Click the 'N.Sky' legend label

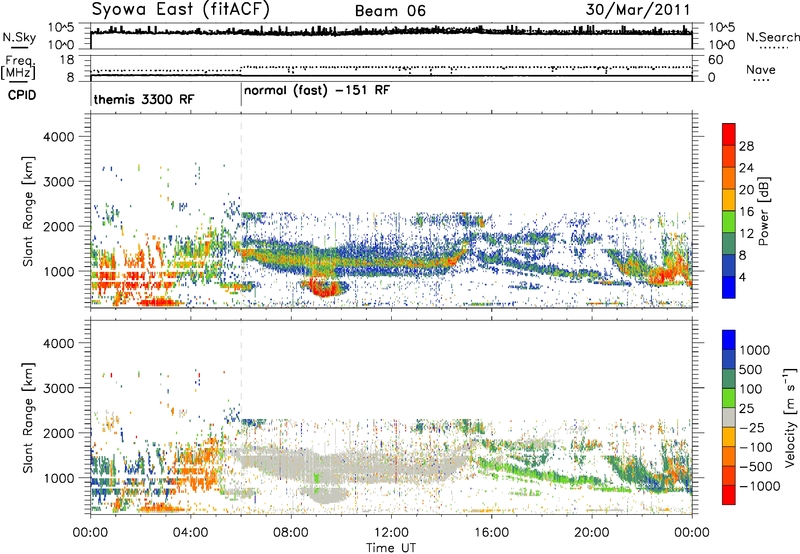(x=19, y=37)
